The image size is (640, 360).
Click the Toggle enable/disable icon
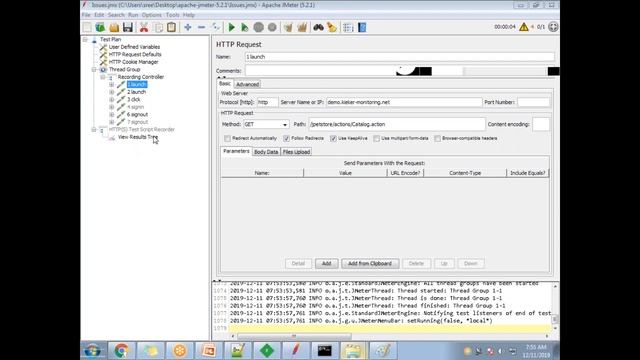pyautogui.click(x=216, y=27)
